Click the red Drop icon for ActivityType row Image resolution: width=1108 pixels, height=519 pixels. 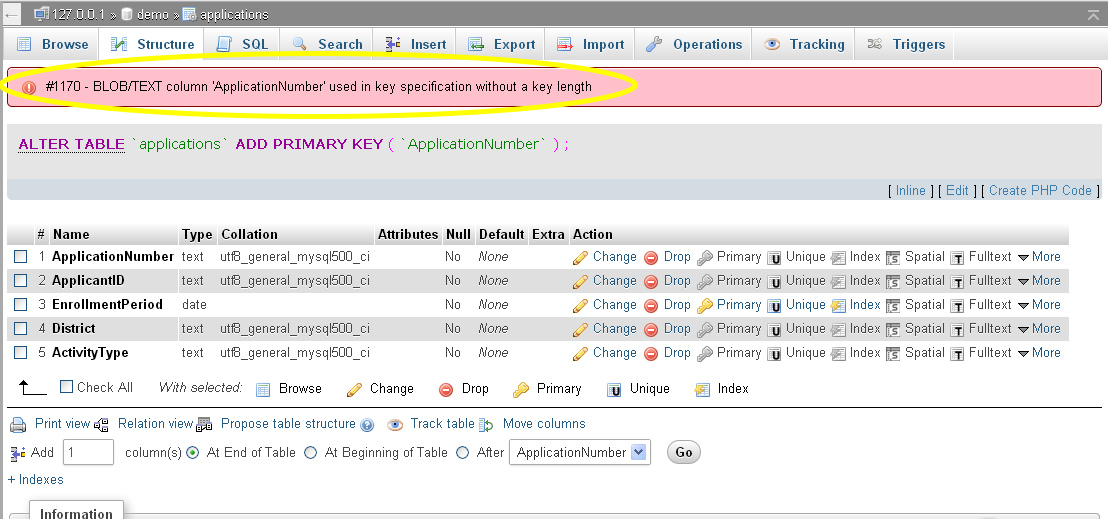pyautogui.click(x=651, y=354)
